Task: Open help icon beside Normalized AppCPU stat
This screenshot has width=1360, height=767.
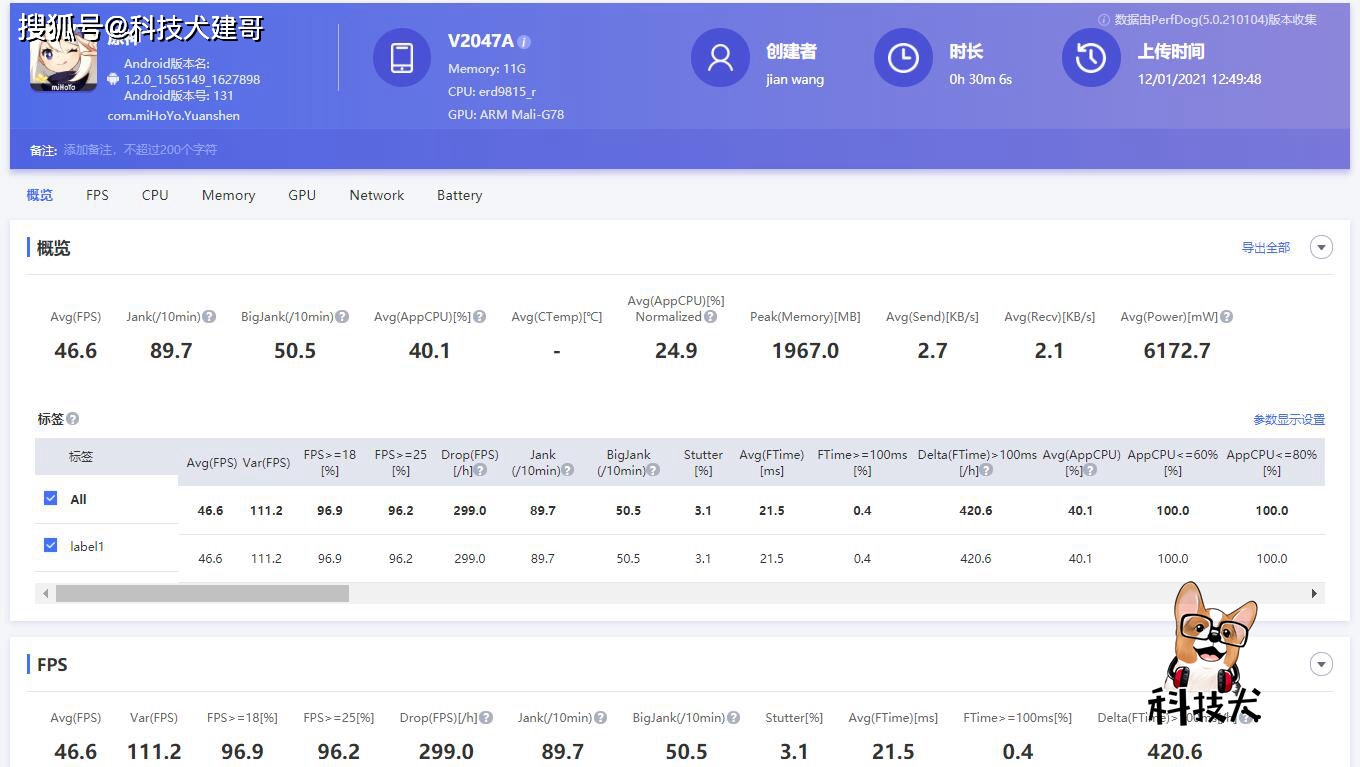Action: point(710,317)
